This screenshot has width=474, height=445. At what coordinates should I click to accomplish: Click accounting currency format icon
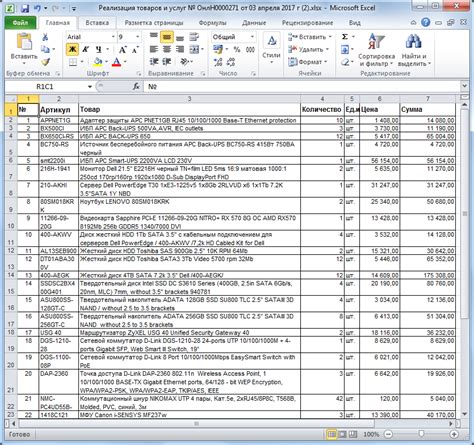[x=218, y=50]
